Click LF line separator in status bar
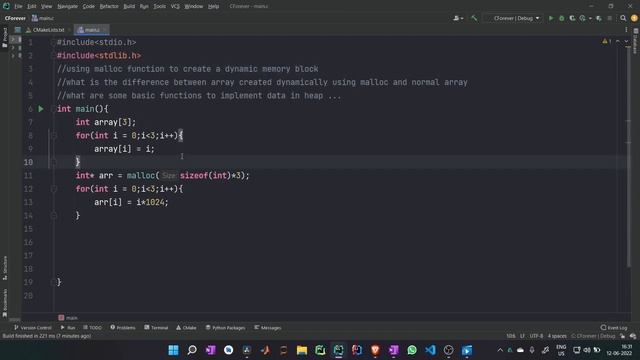This screenshot has width=640, height=360. [x=522, y=336]
